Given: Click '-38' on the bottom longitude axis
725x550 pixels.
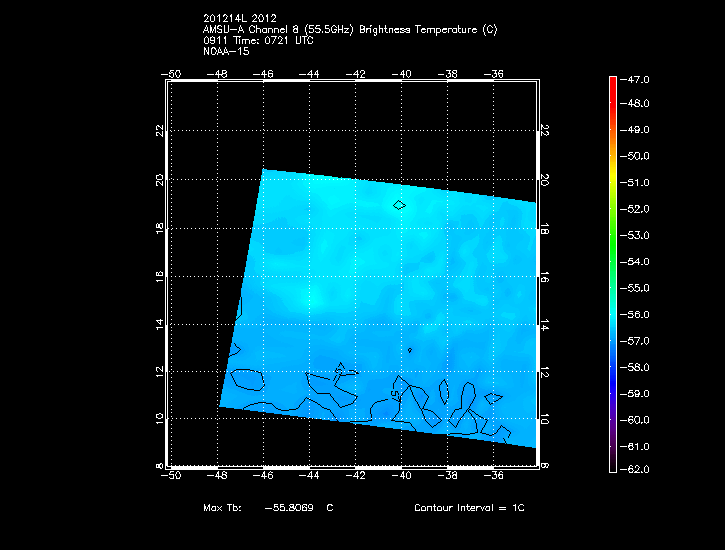Looking at the screenshot, I should [x=447, y=475].
